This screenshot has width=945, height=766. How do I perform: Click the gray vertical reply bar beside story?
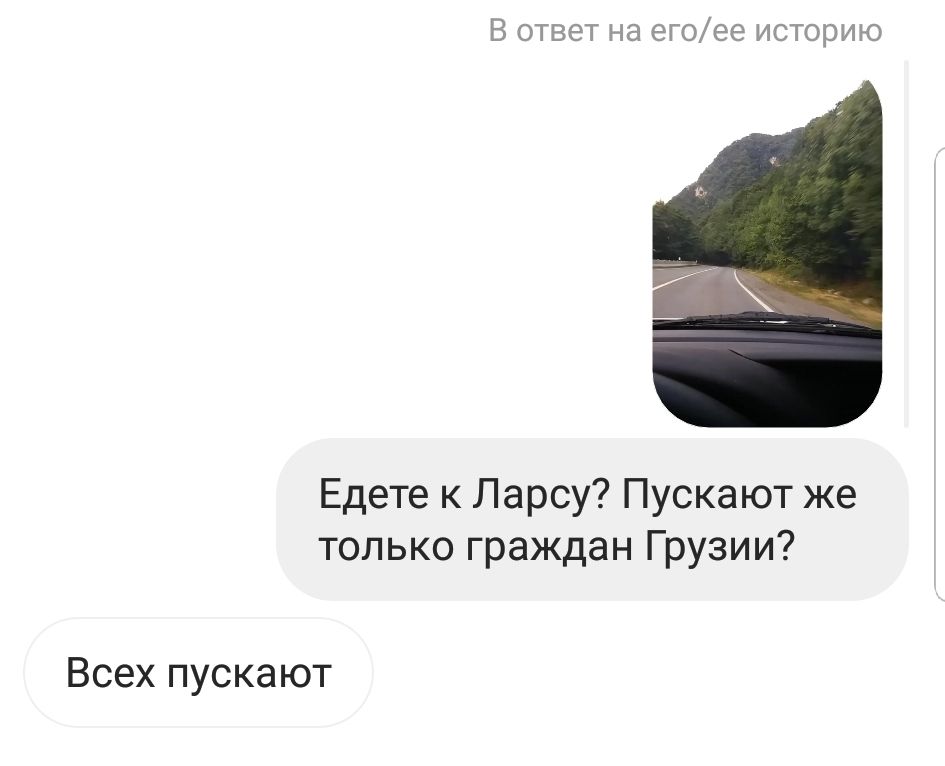[906, 244]
